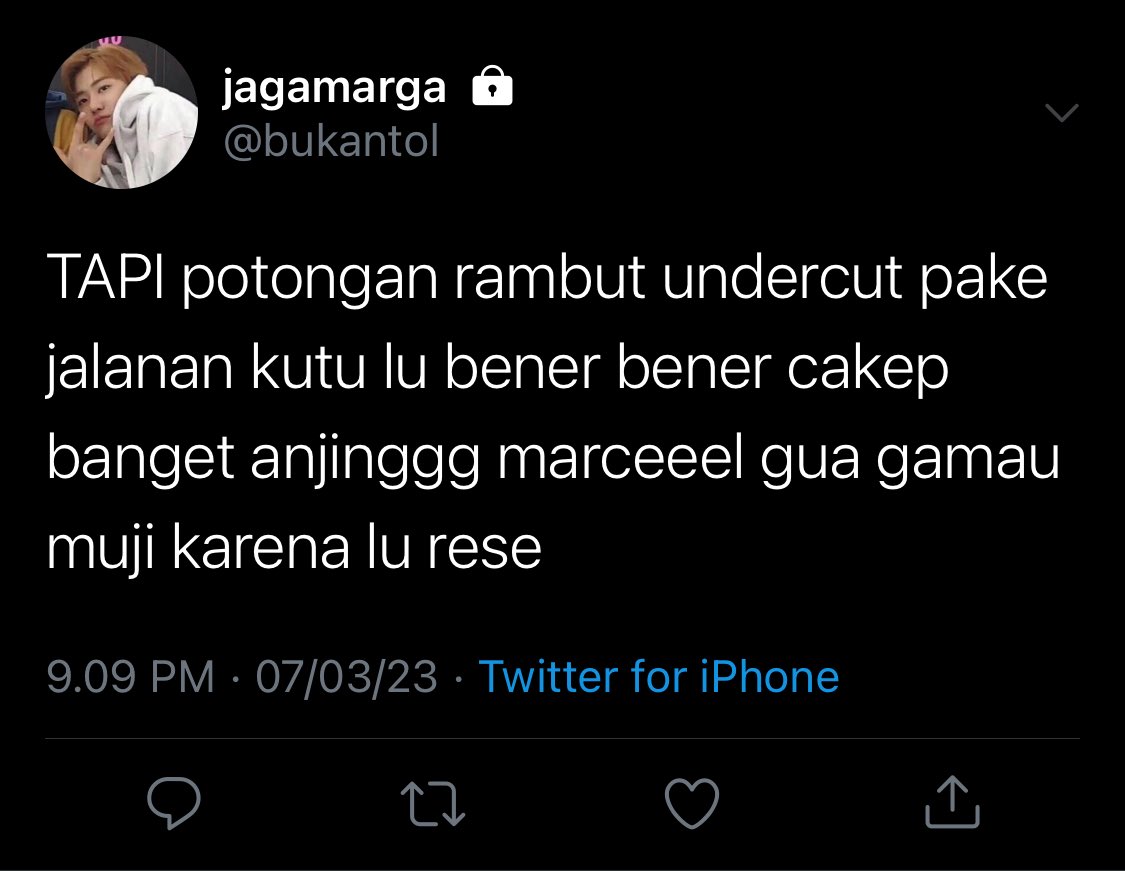Click the tweet line 'muji karena lu rese'
The width and height of the screenshot is (1125, 871).
point(293,547)
